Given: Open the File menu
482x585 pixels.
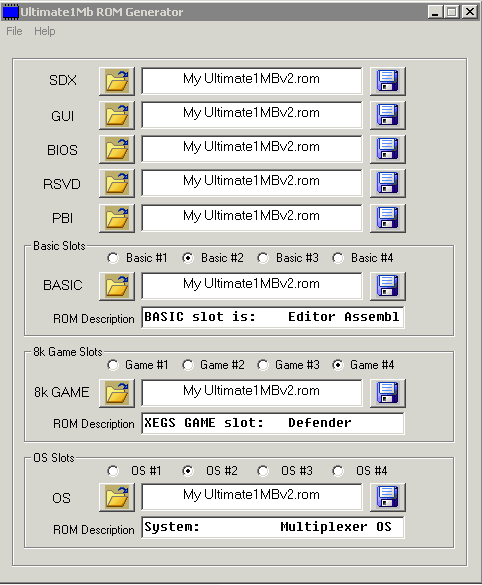Looking at the screenshot, I should (14, 31).
